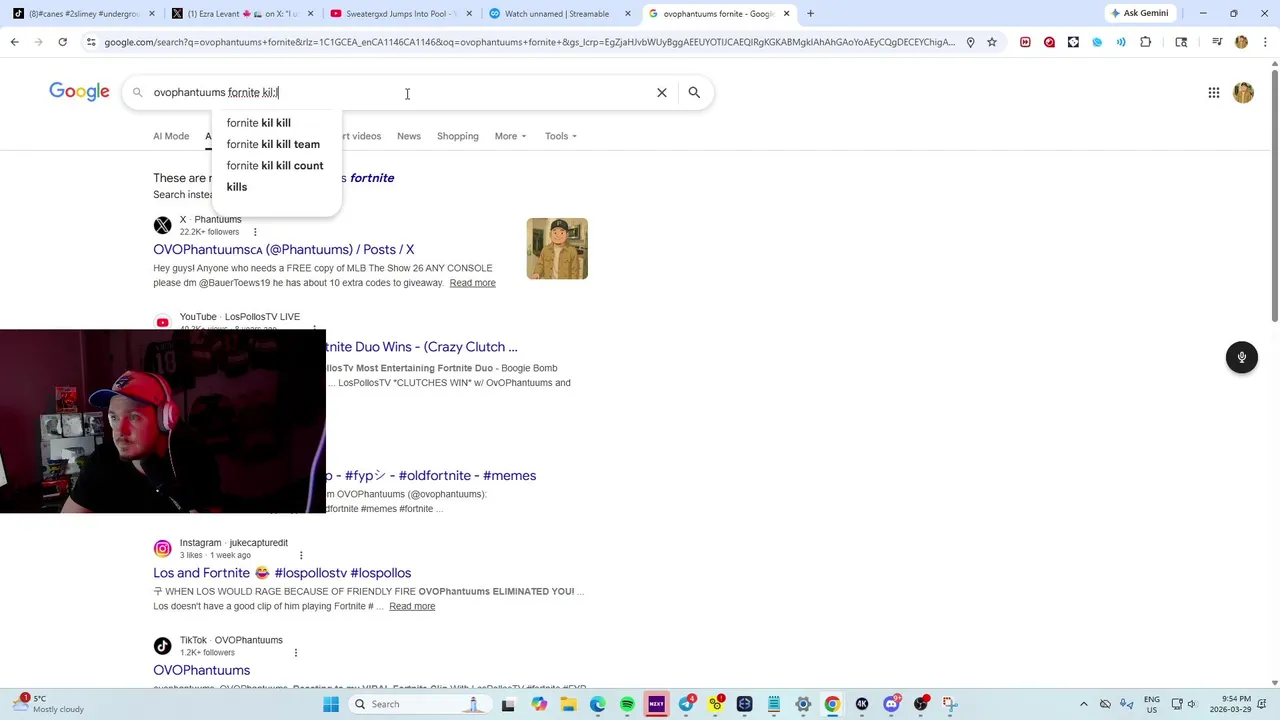Open Windows Start menu
1280x720 pixels.
click(331, 704)
